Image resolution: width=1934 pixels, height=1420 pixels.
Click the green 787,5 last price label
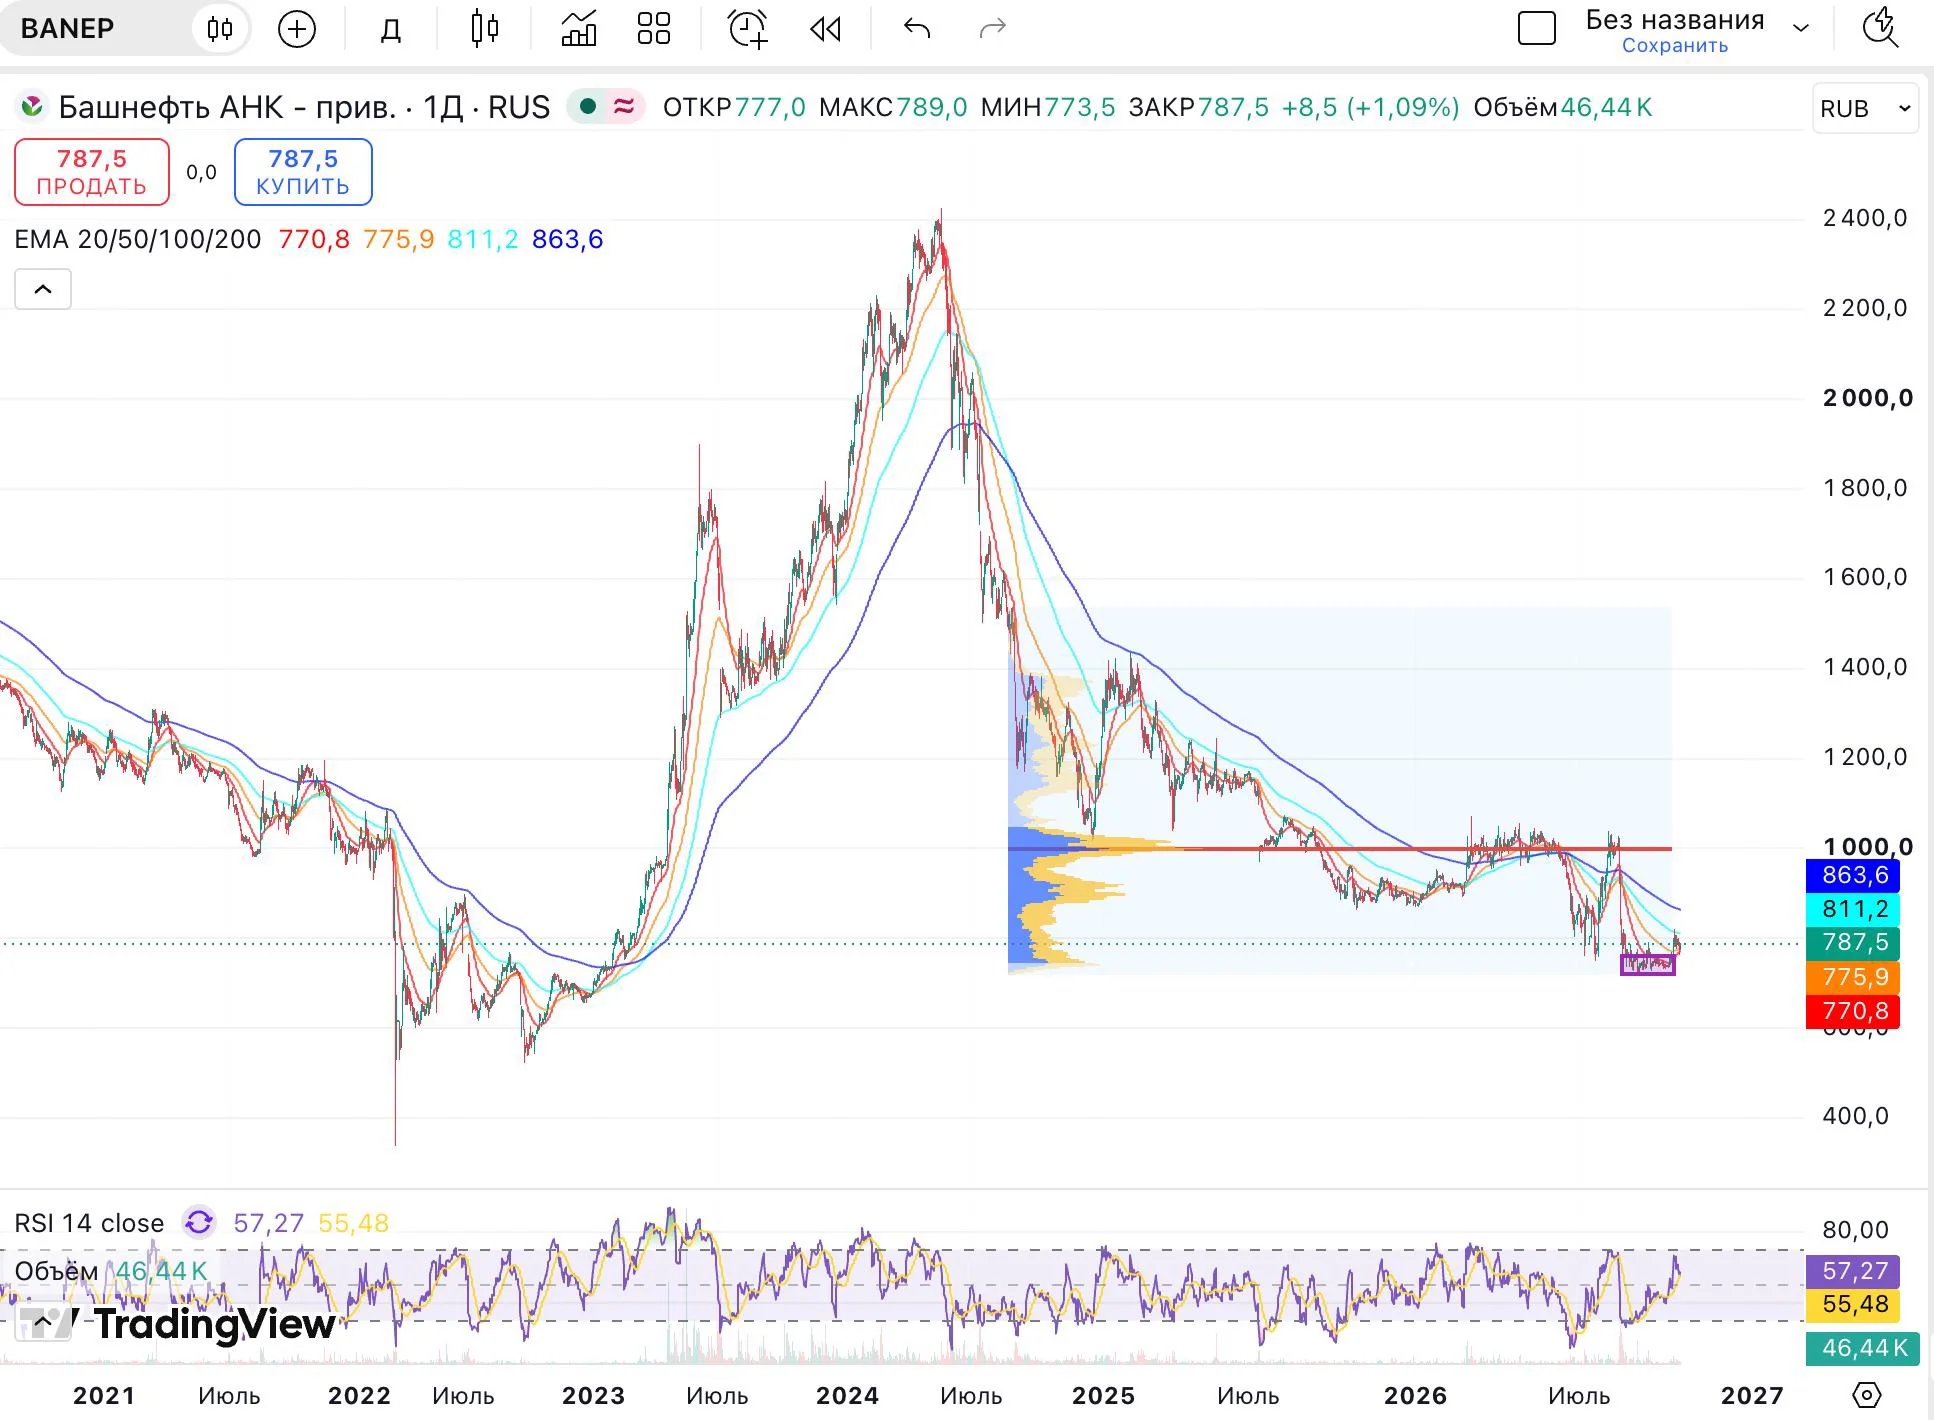coord(1853,942)
